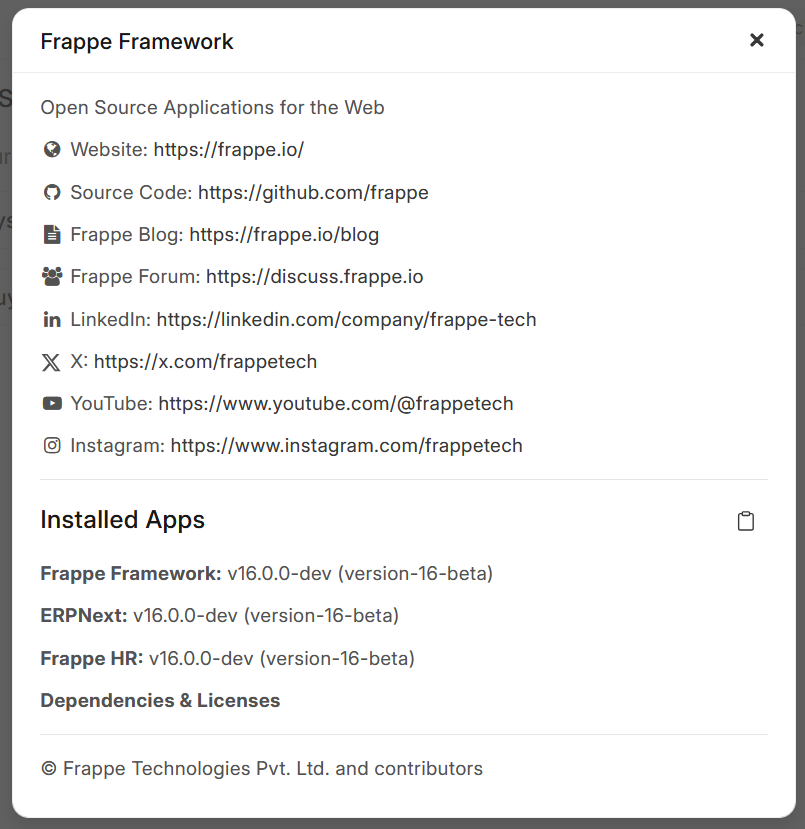Click the LinkedIn logo icon
Screen dimensions: 805x829
click(x=52, y=320)
